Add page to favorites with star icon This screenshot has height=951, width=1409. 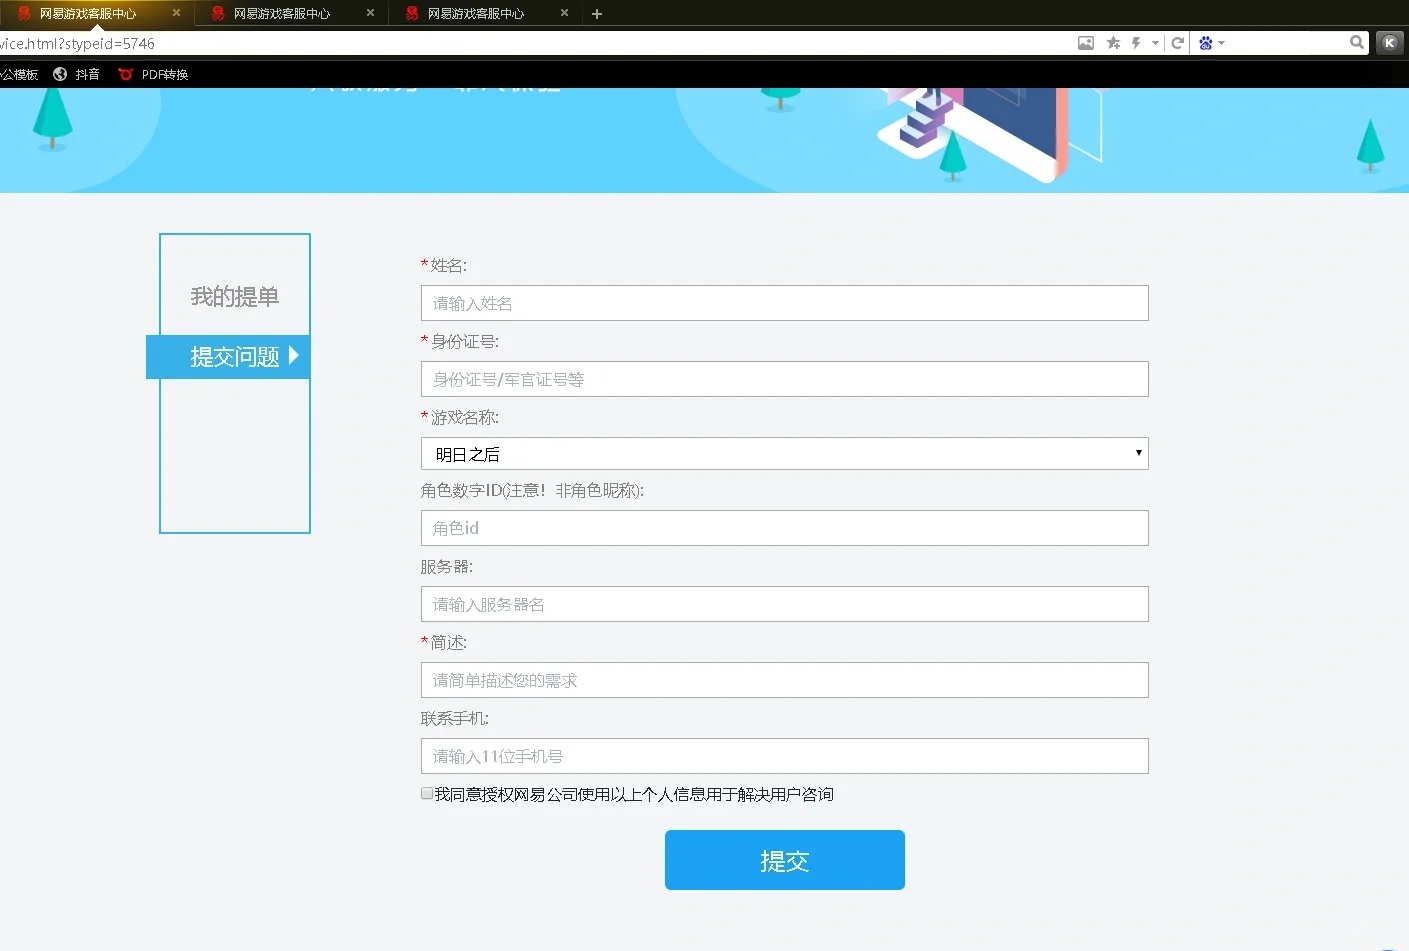tap(1113, 43)
